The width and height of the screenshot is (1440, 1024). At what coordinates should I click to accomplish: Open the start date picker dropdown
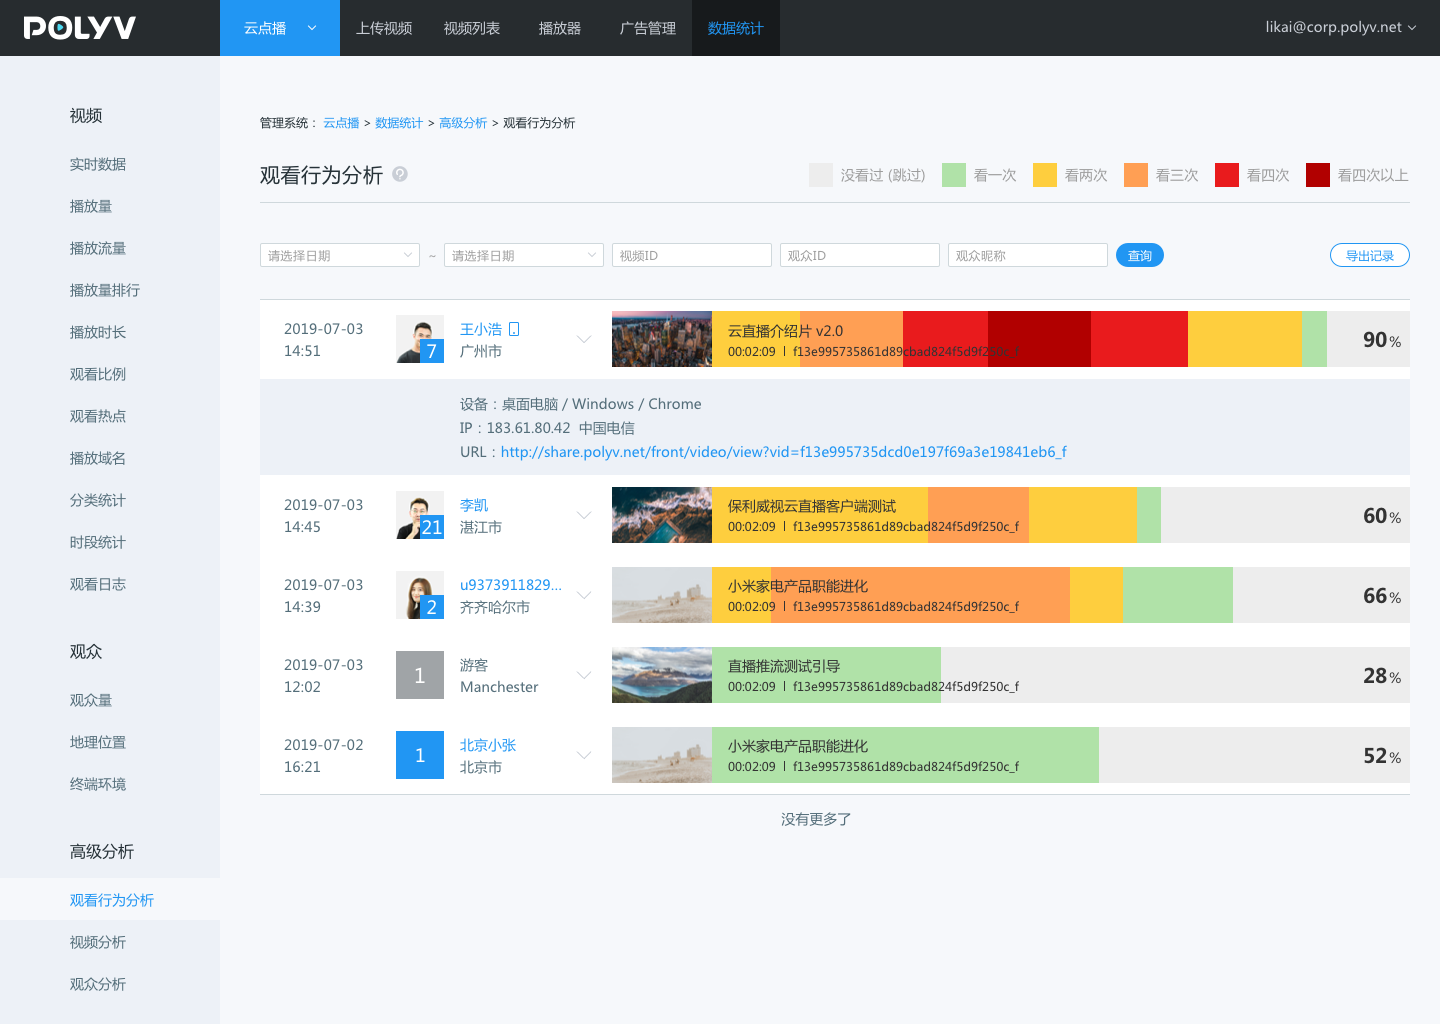click(x=340, y=255)
